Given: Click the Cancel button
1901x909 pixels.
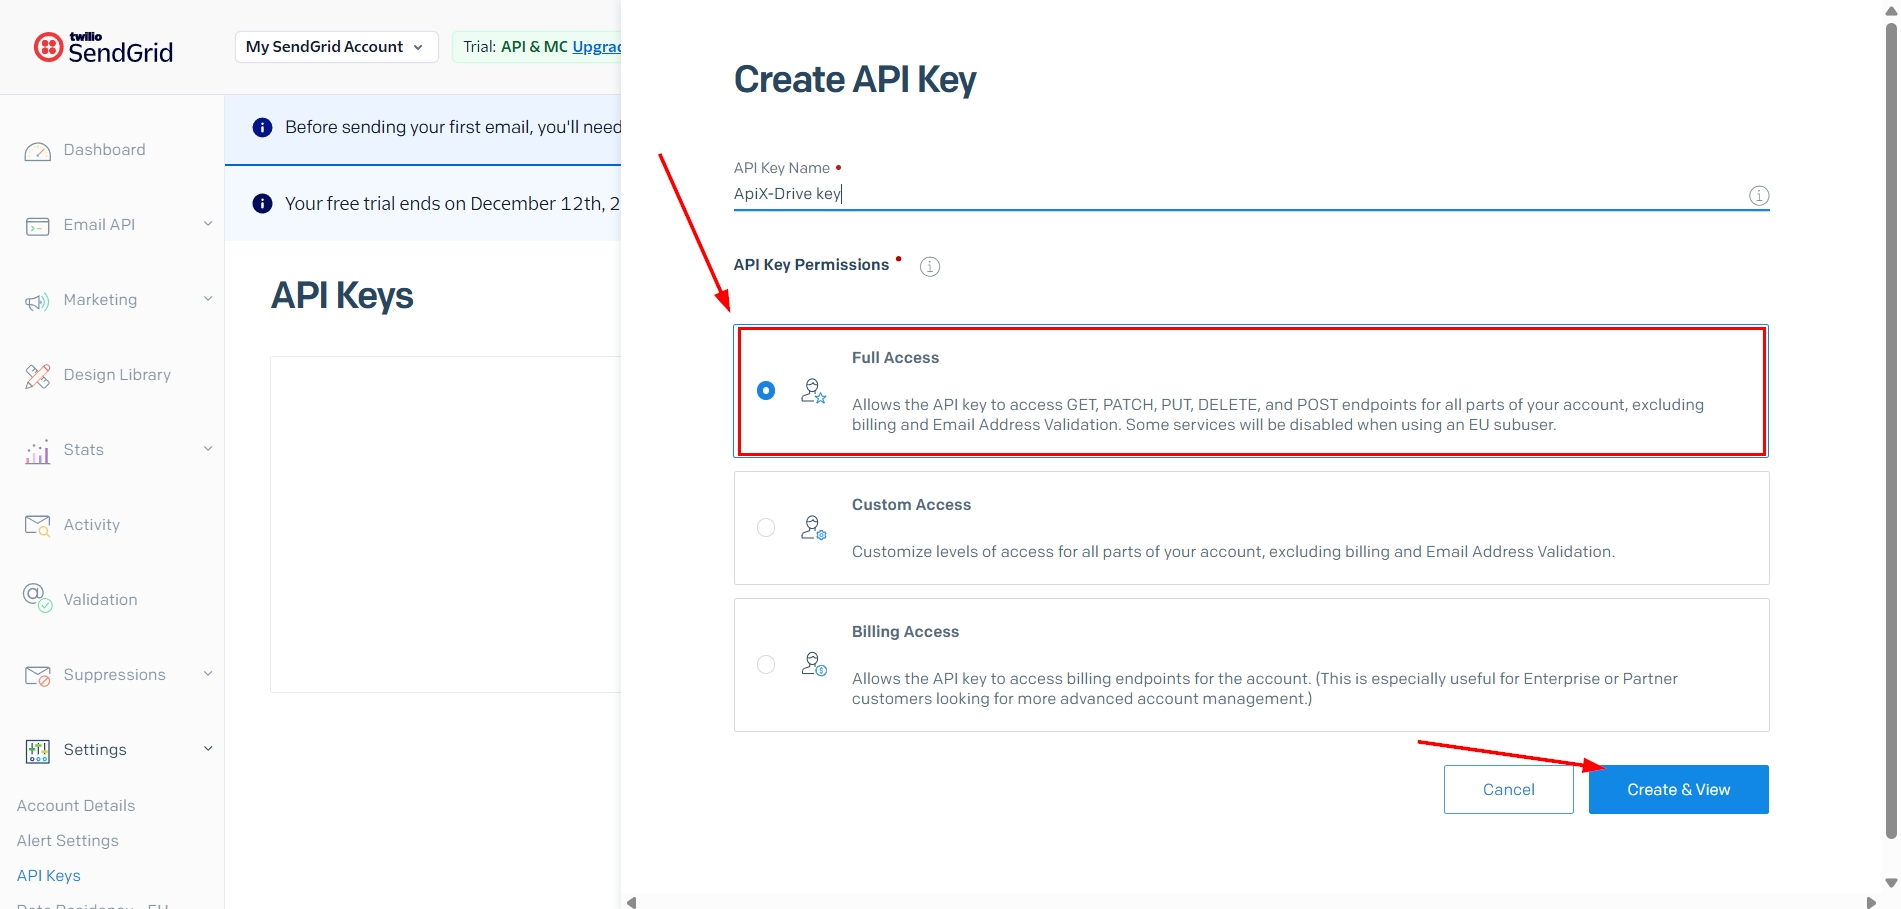Looking at the screenshot, I should [1508, 790].
